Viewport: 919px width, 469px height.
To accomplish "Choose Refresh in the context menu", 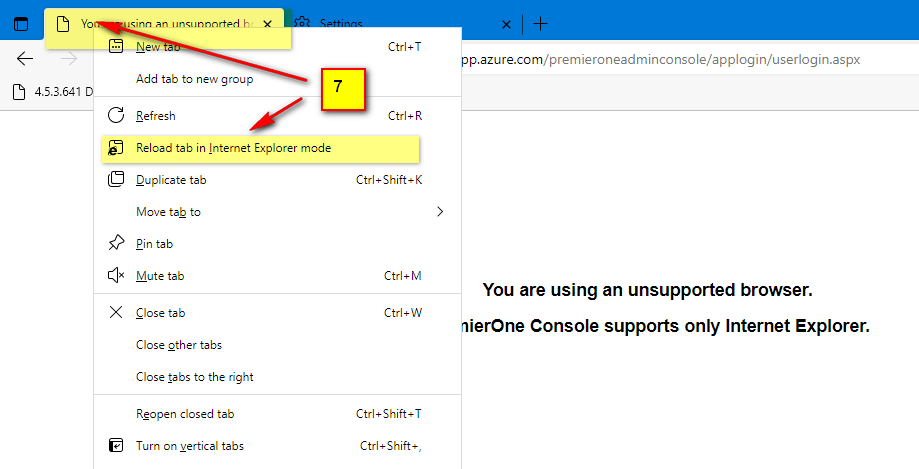I will pyautogui.click(x=278, y=115).
